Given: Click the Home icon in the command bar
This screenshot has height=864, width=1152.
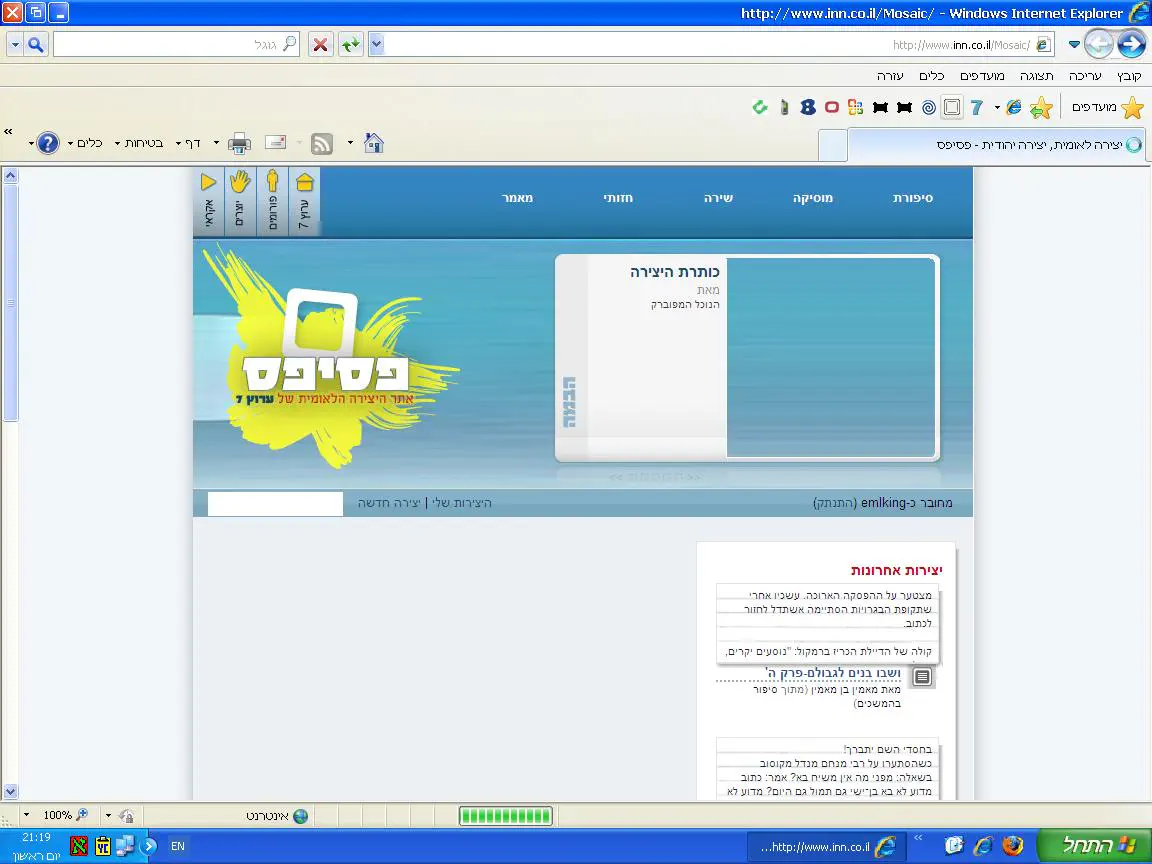Looking at the screenshot, I should pyautogui.click(x=374, y=143).
